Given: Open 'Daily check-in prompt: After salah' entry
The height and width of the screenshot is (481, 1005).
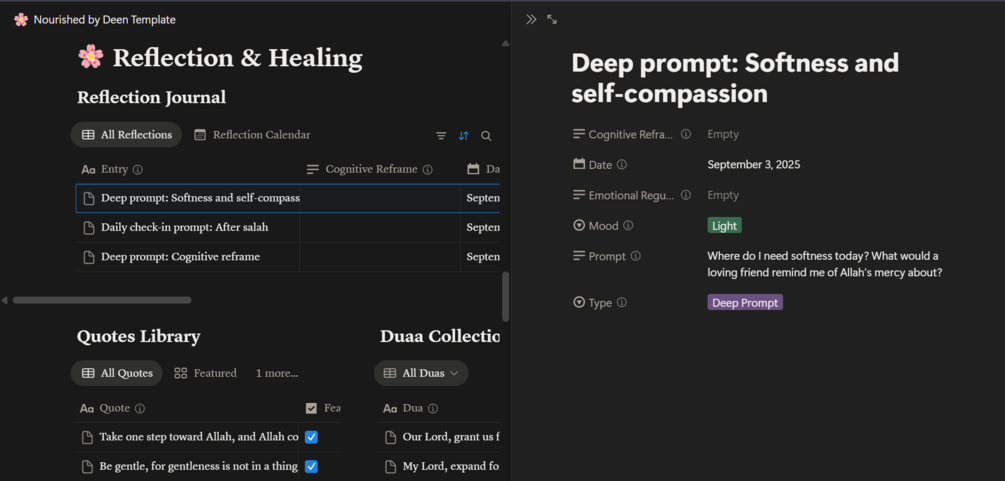Looking at the screenshot, I should 184,227.
